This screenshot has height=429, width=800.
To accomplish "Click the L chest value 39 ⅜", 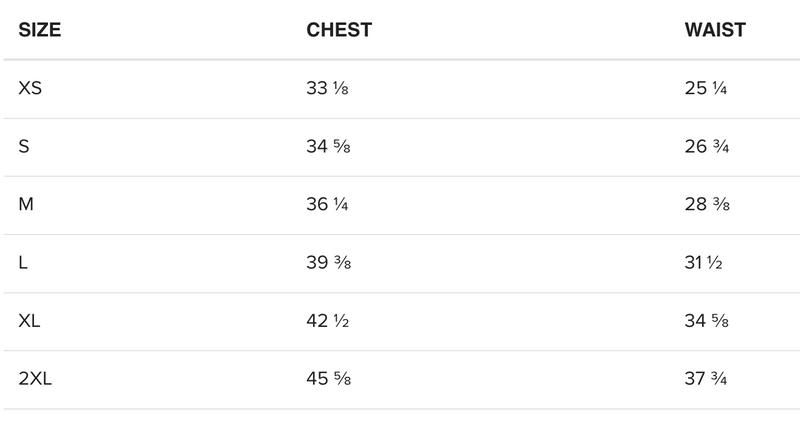I will 328,263.
